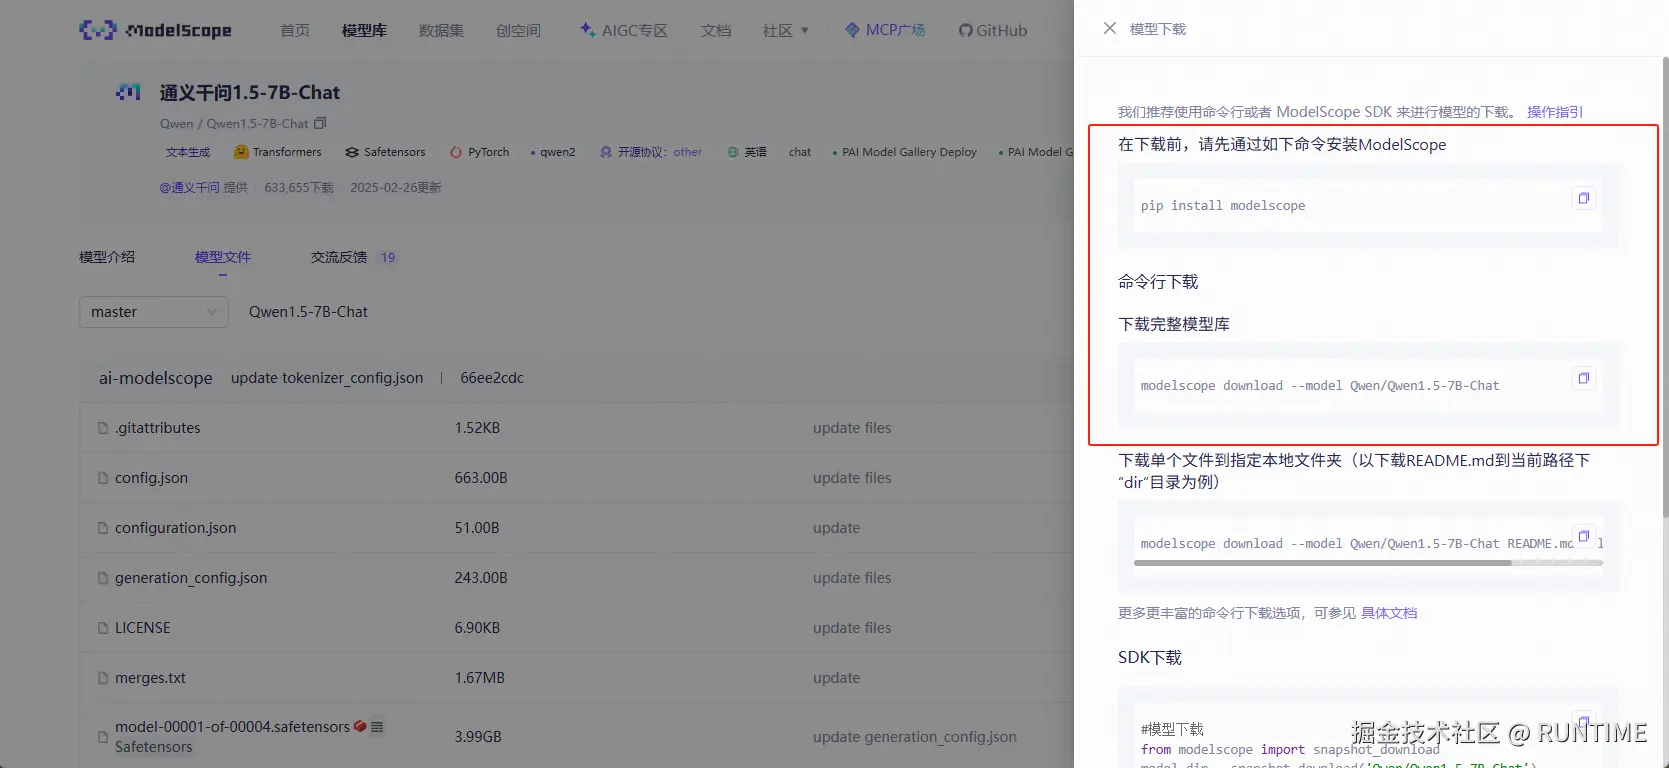This screenshot has width=1669, height=768.
Task: Click the configuration.json file icon
Action: 102,528
